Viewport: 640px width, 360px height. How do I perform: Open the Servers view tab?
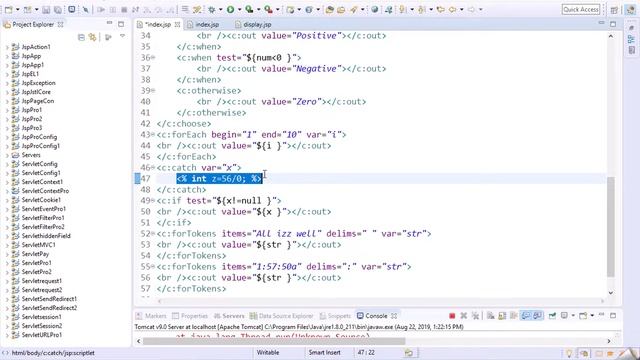tap(229, 316)
